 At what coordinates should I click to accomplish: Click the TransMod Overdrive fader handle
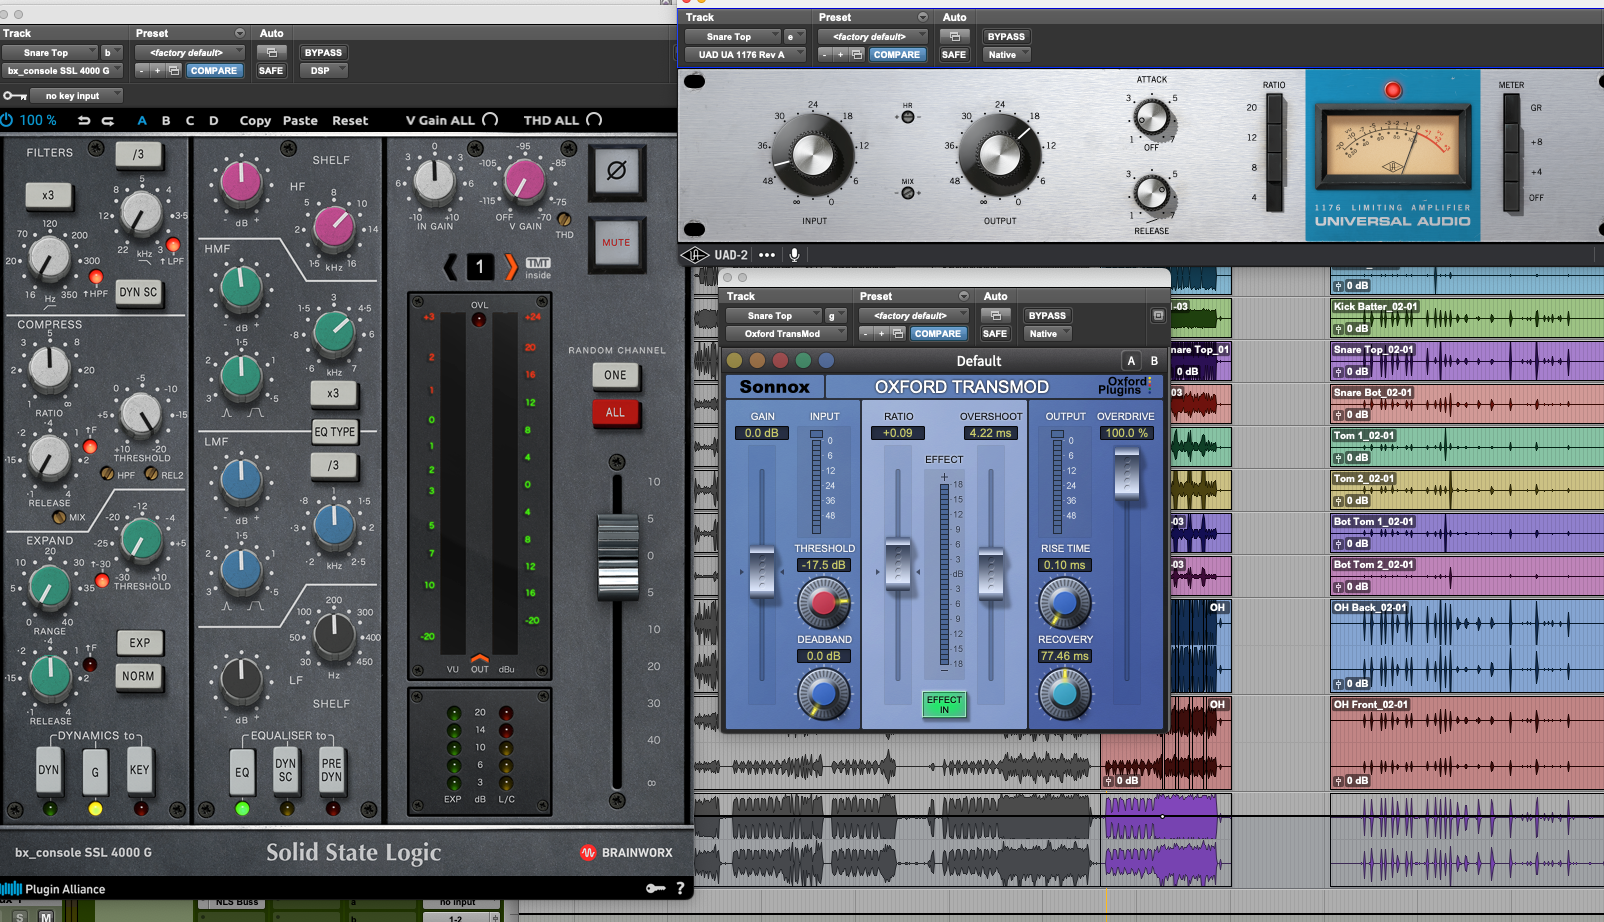pos(1127,474)
